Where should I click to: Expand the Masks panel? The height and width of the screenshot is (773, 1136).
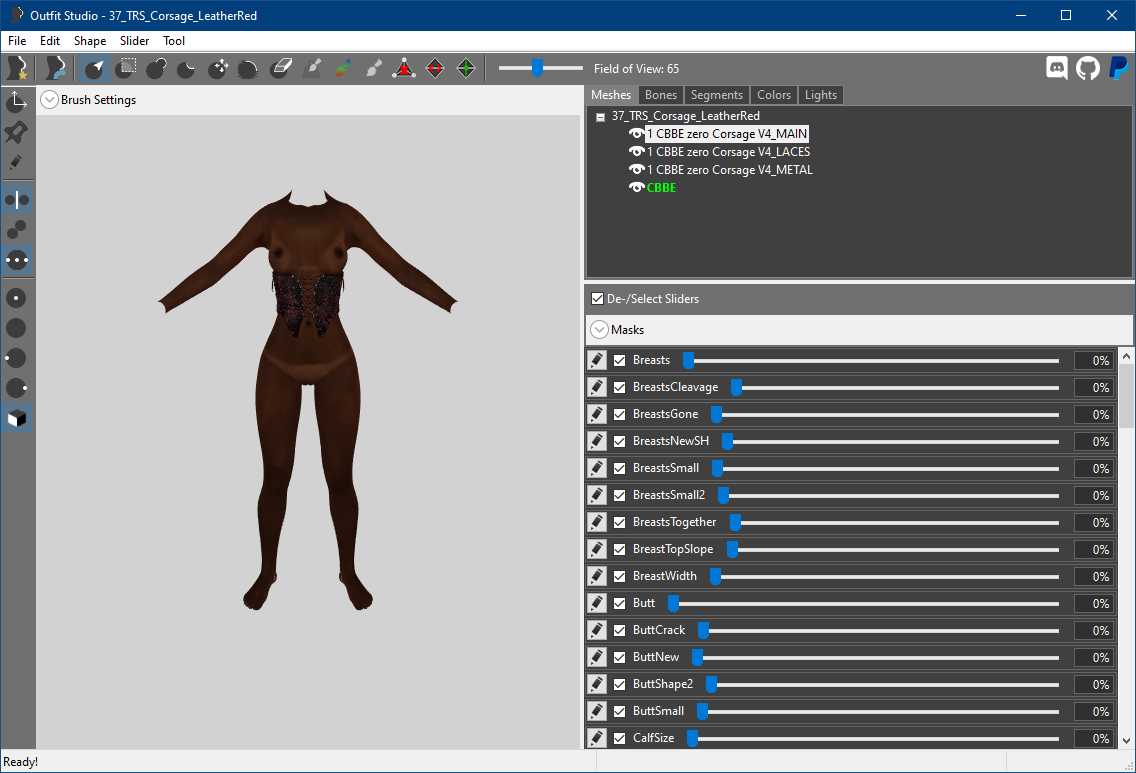(x=599, y=330)
